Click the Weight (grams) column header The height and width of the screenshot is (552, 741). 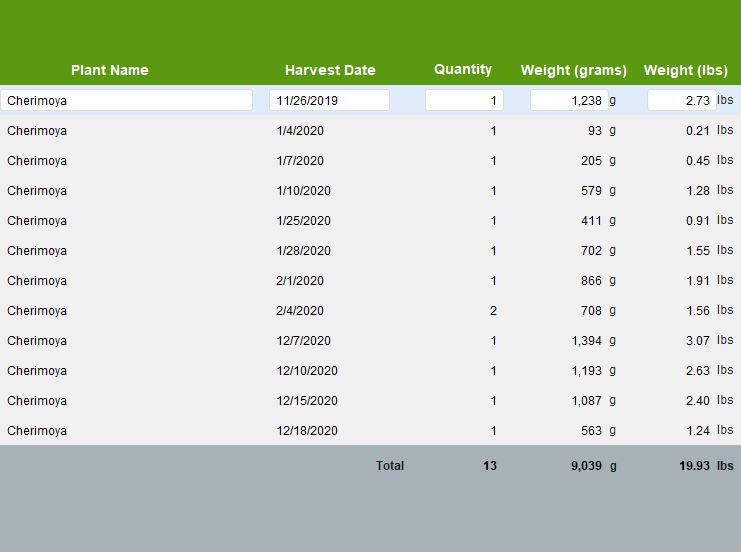coord(573,70)
